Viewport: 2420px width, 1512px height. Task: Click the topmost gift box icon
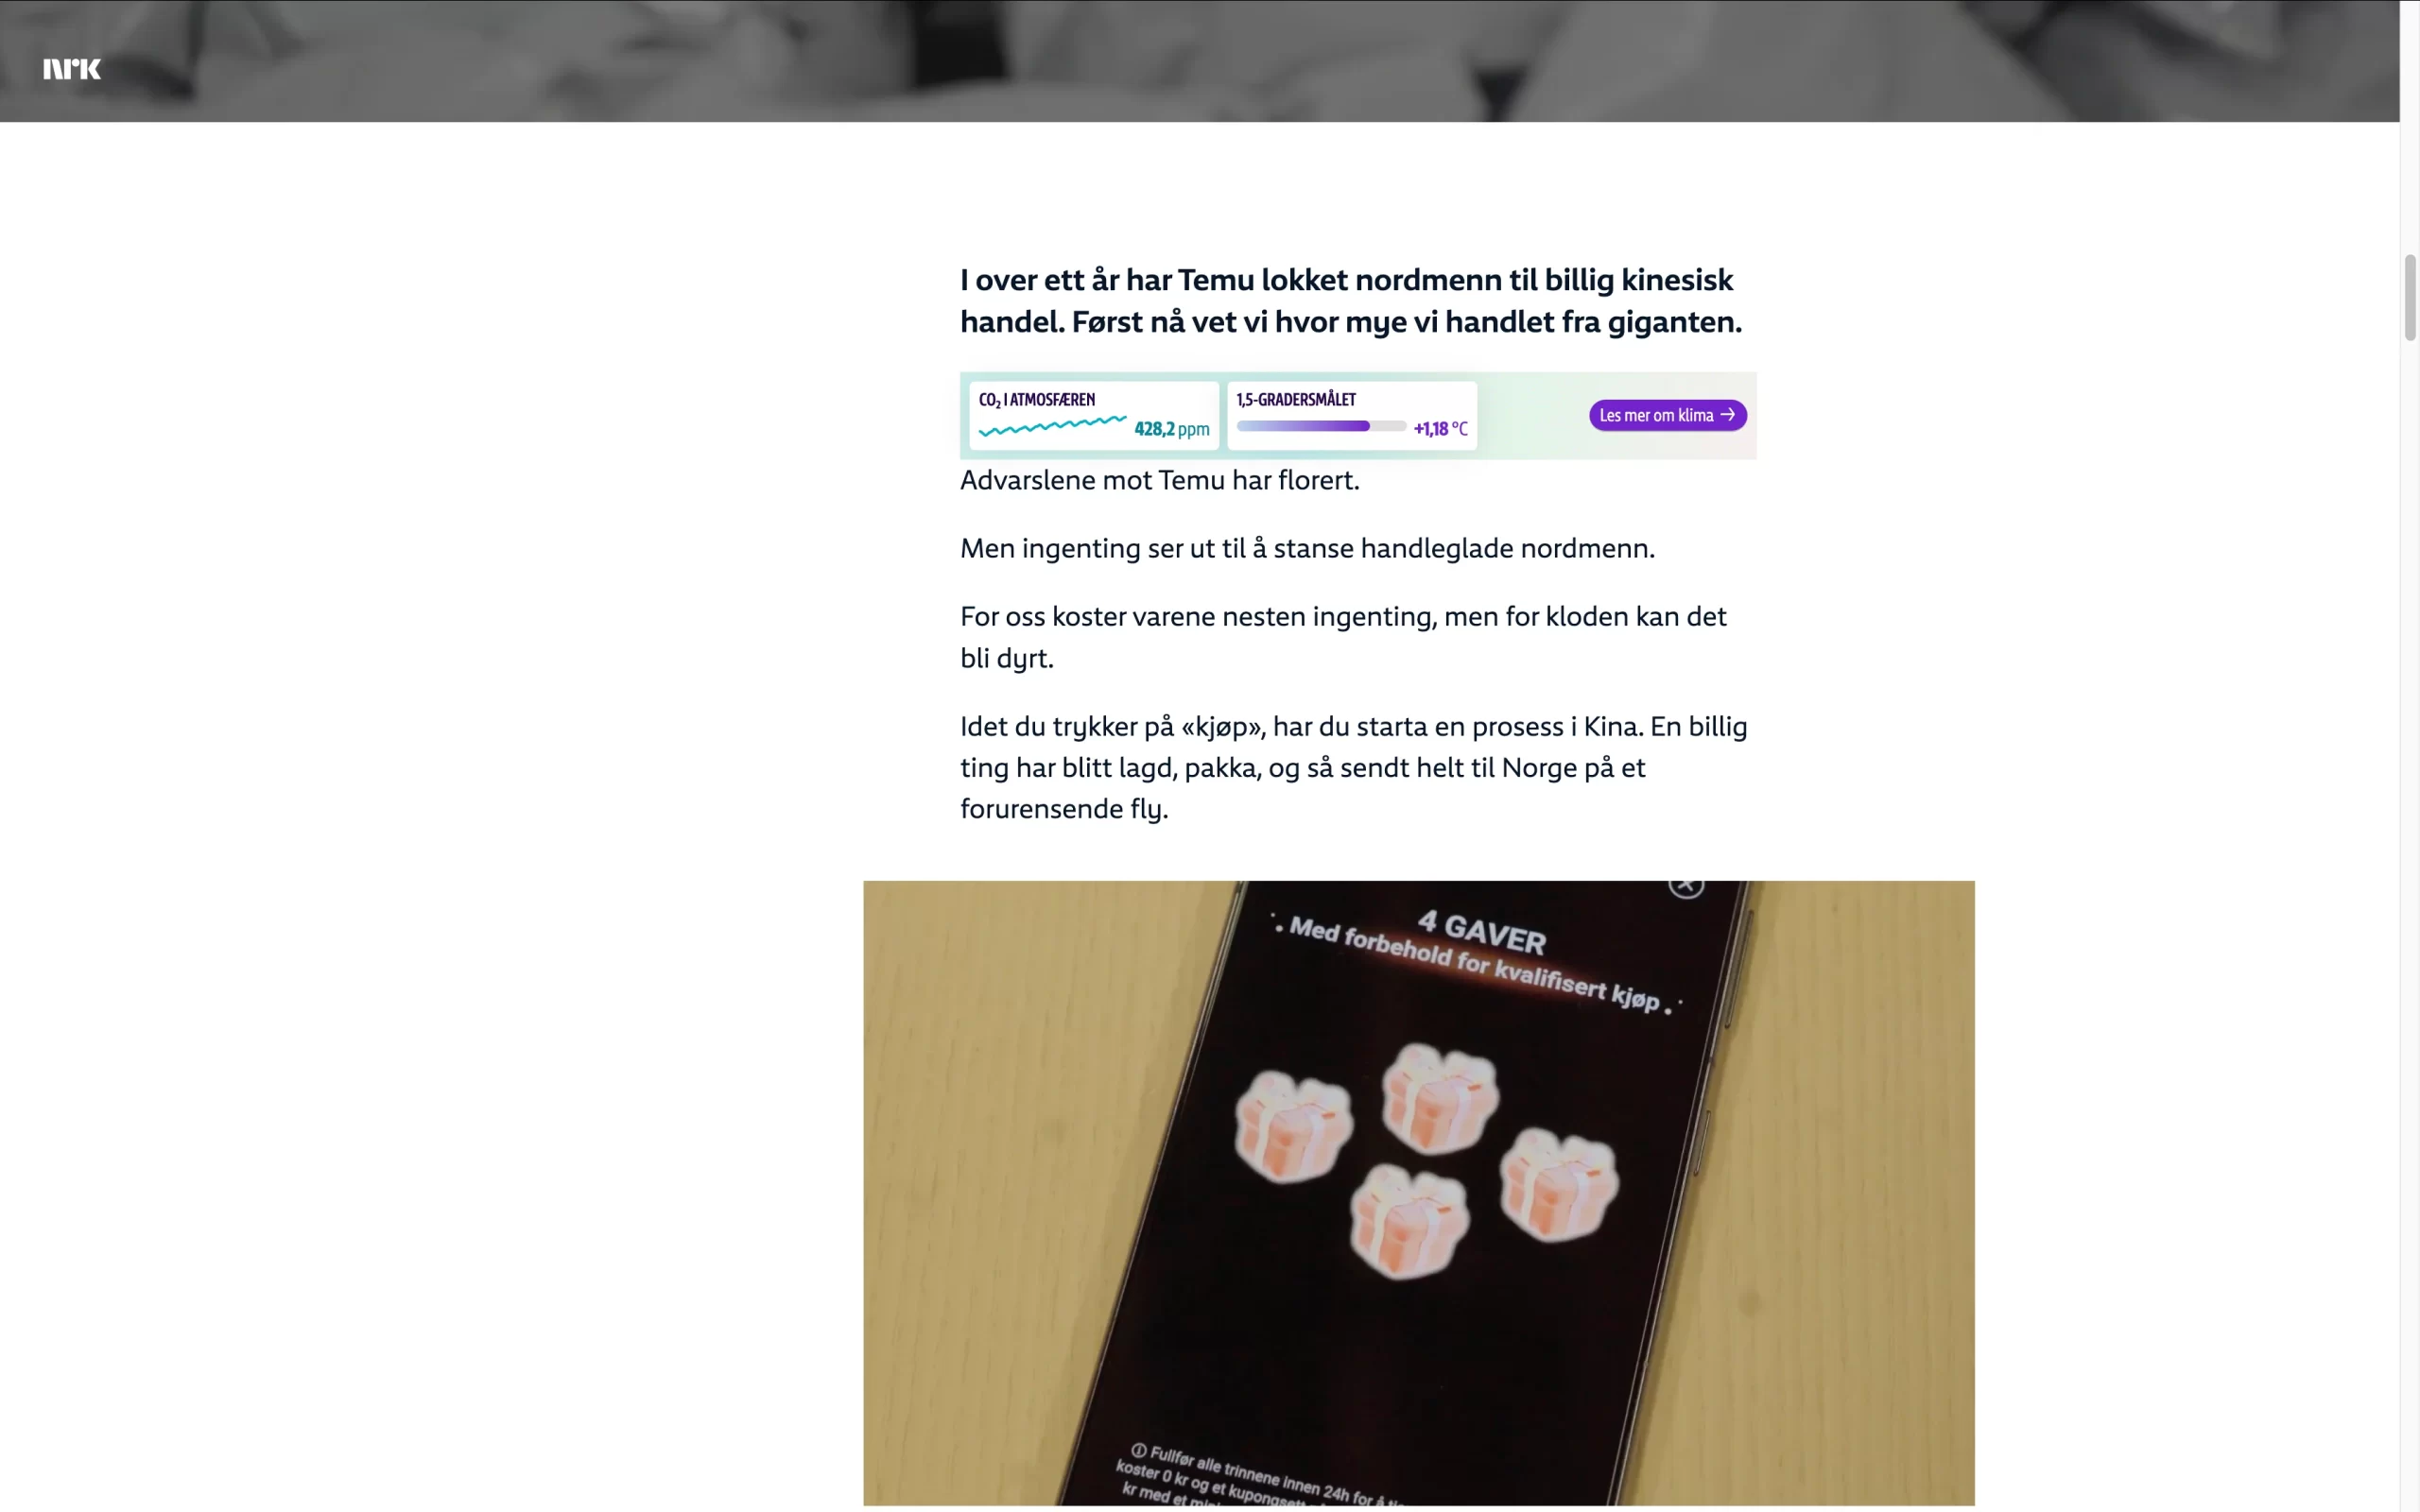click(1440, 1098)
